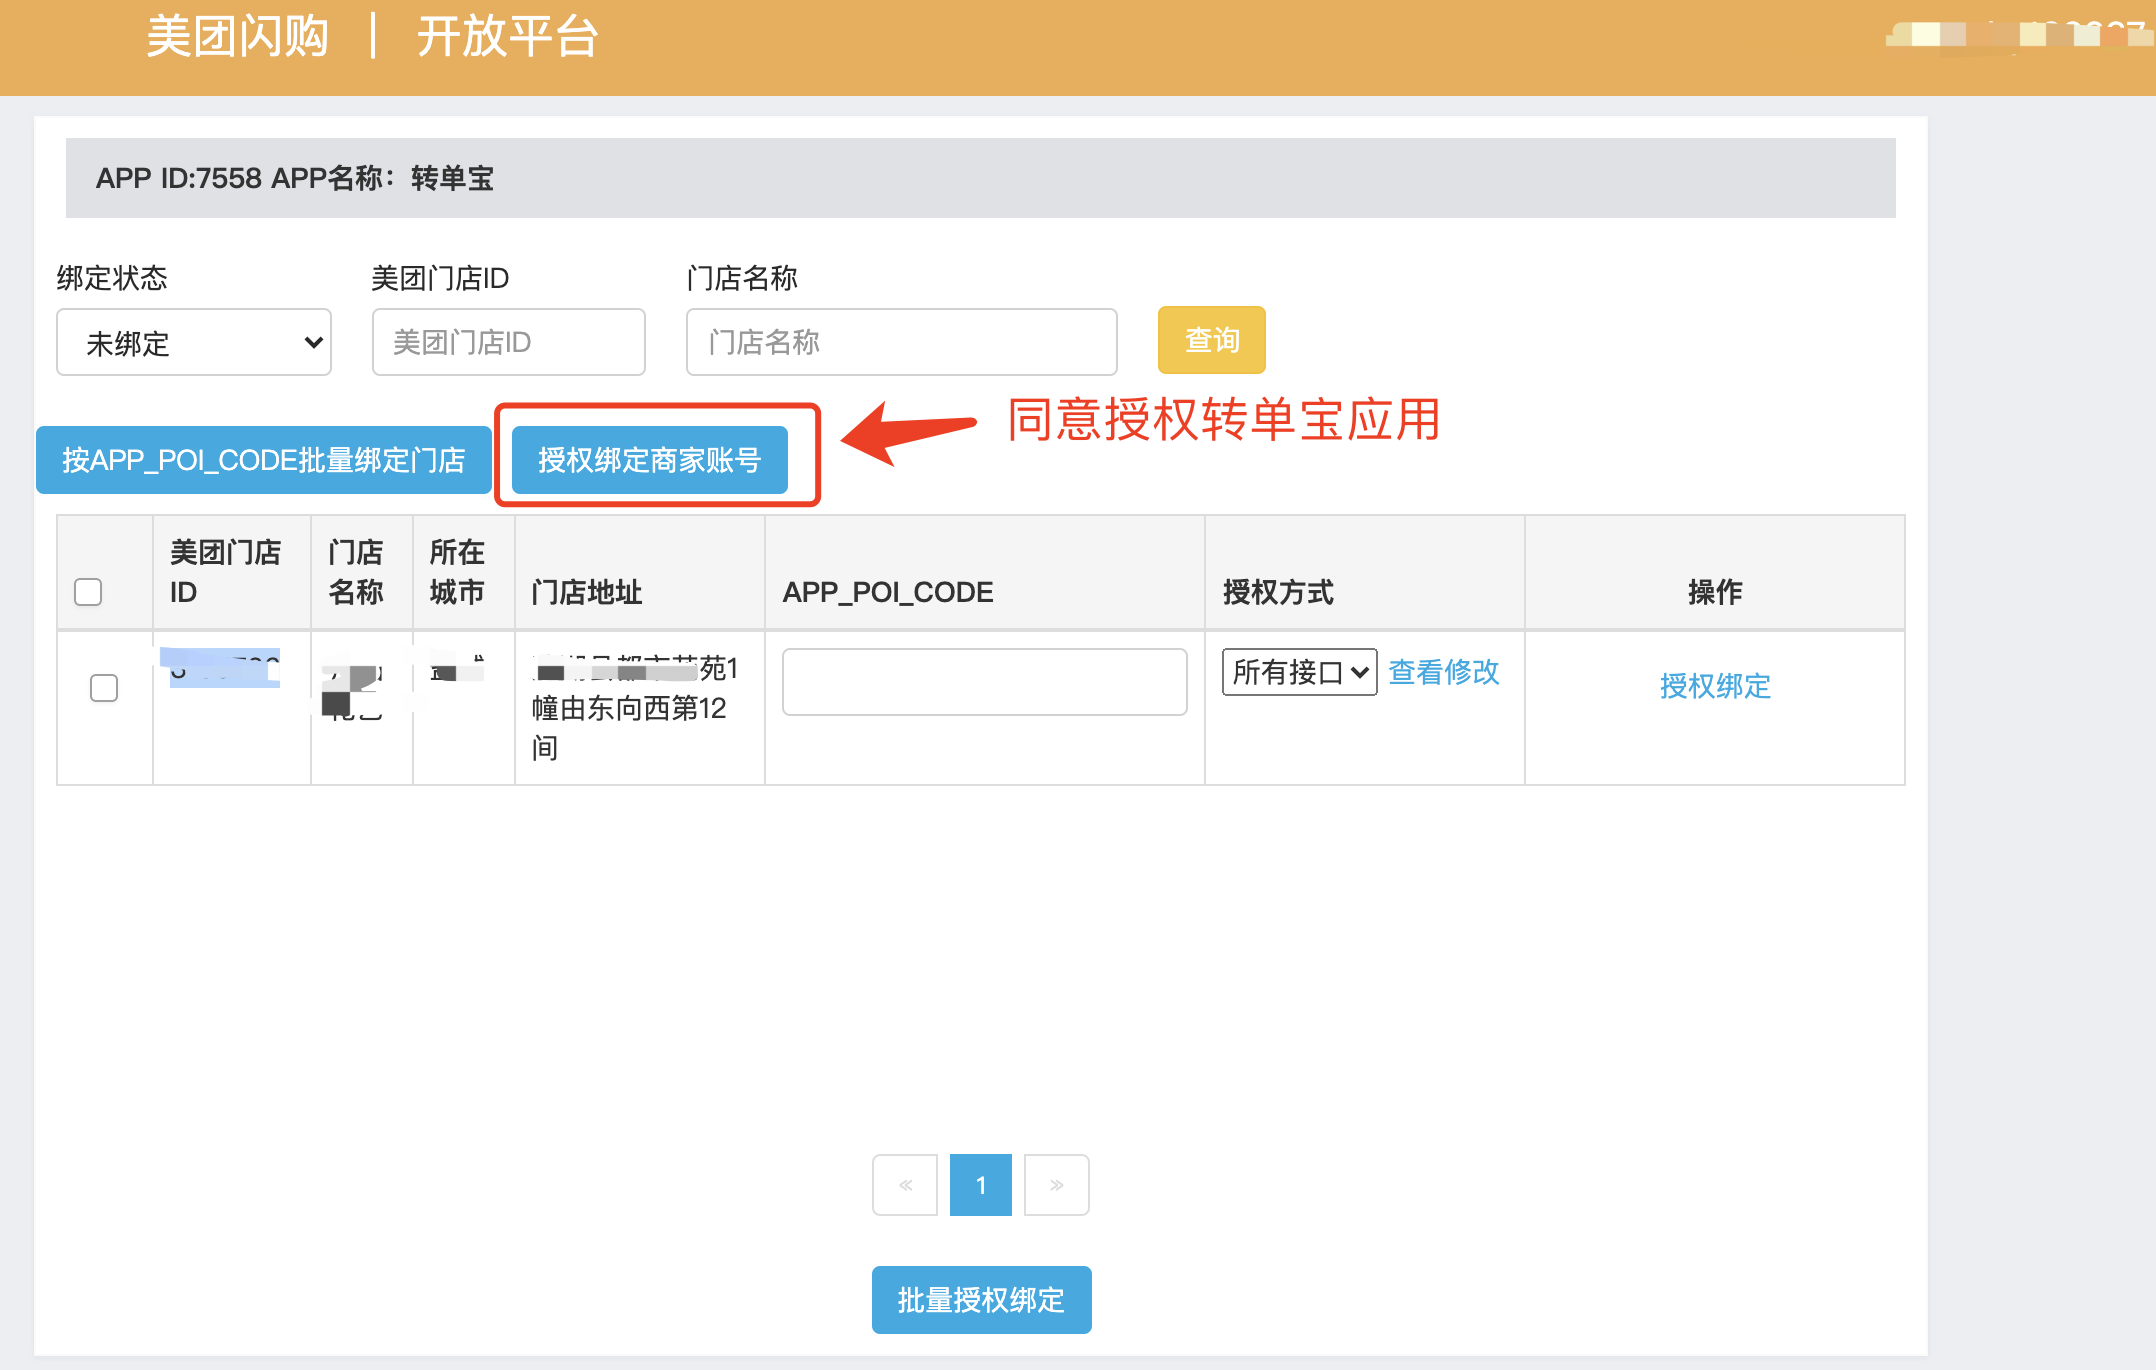Focus the APP_POI_CODE input in the row
2156x1370 pixels.
coord(985,682)
